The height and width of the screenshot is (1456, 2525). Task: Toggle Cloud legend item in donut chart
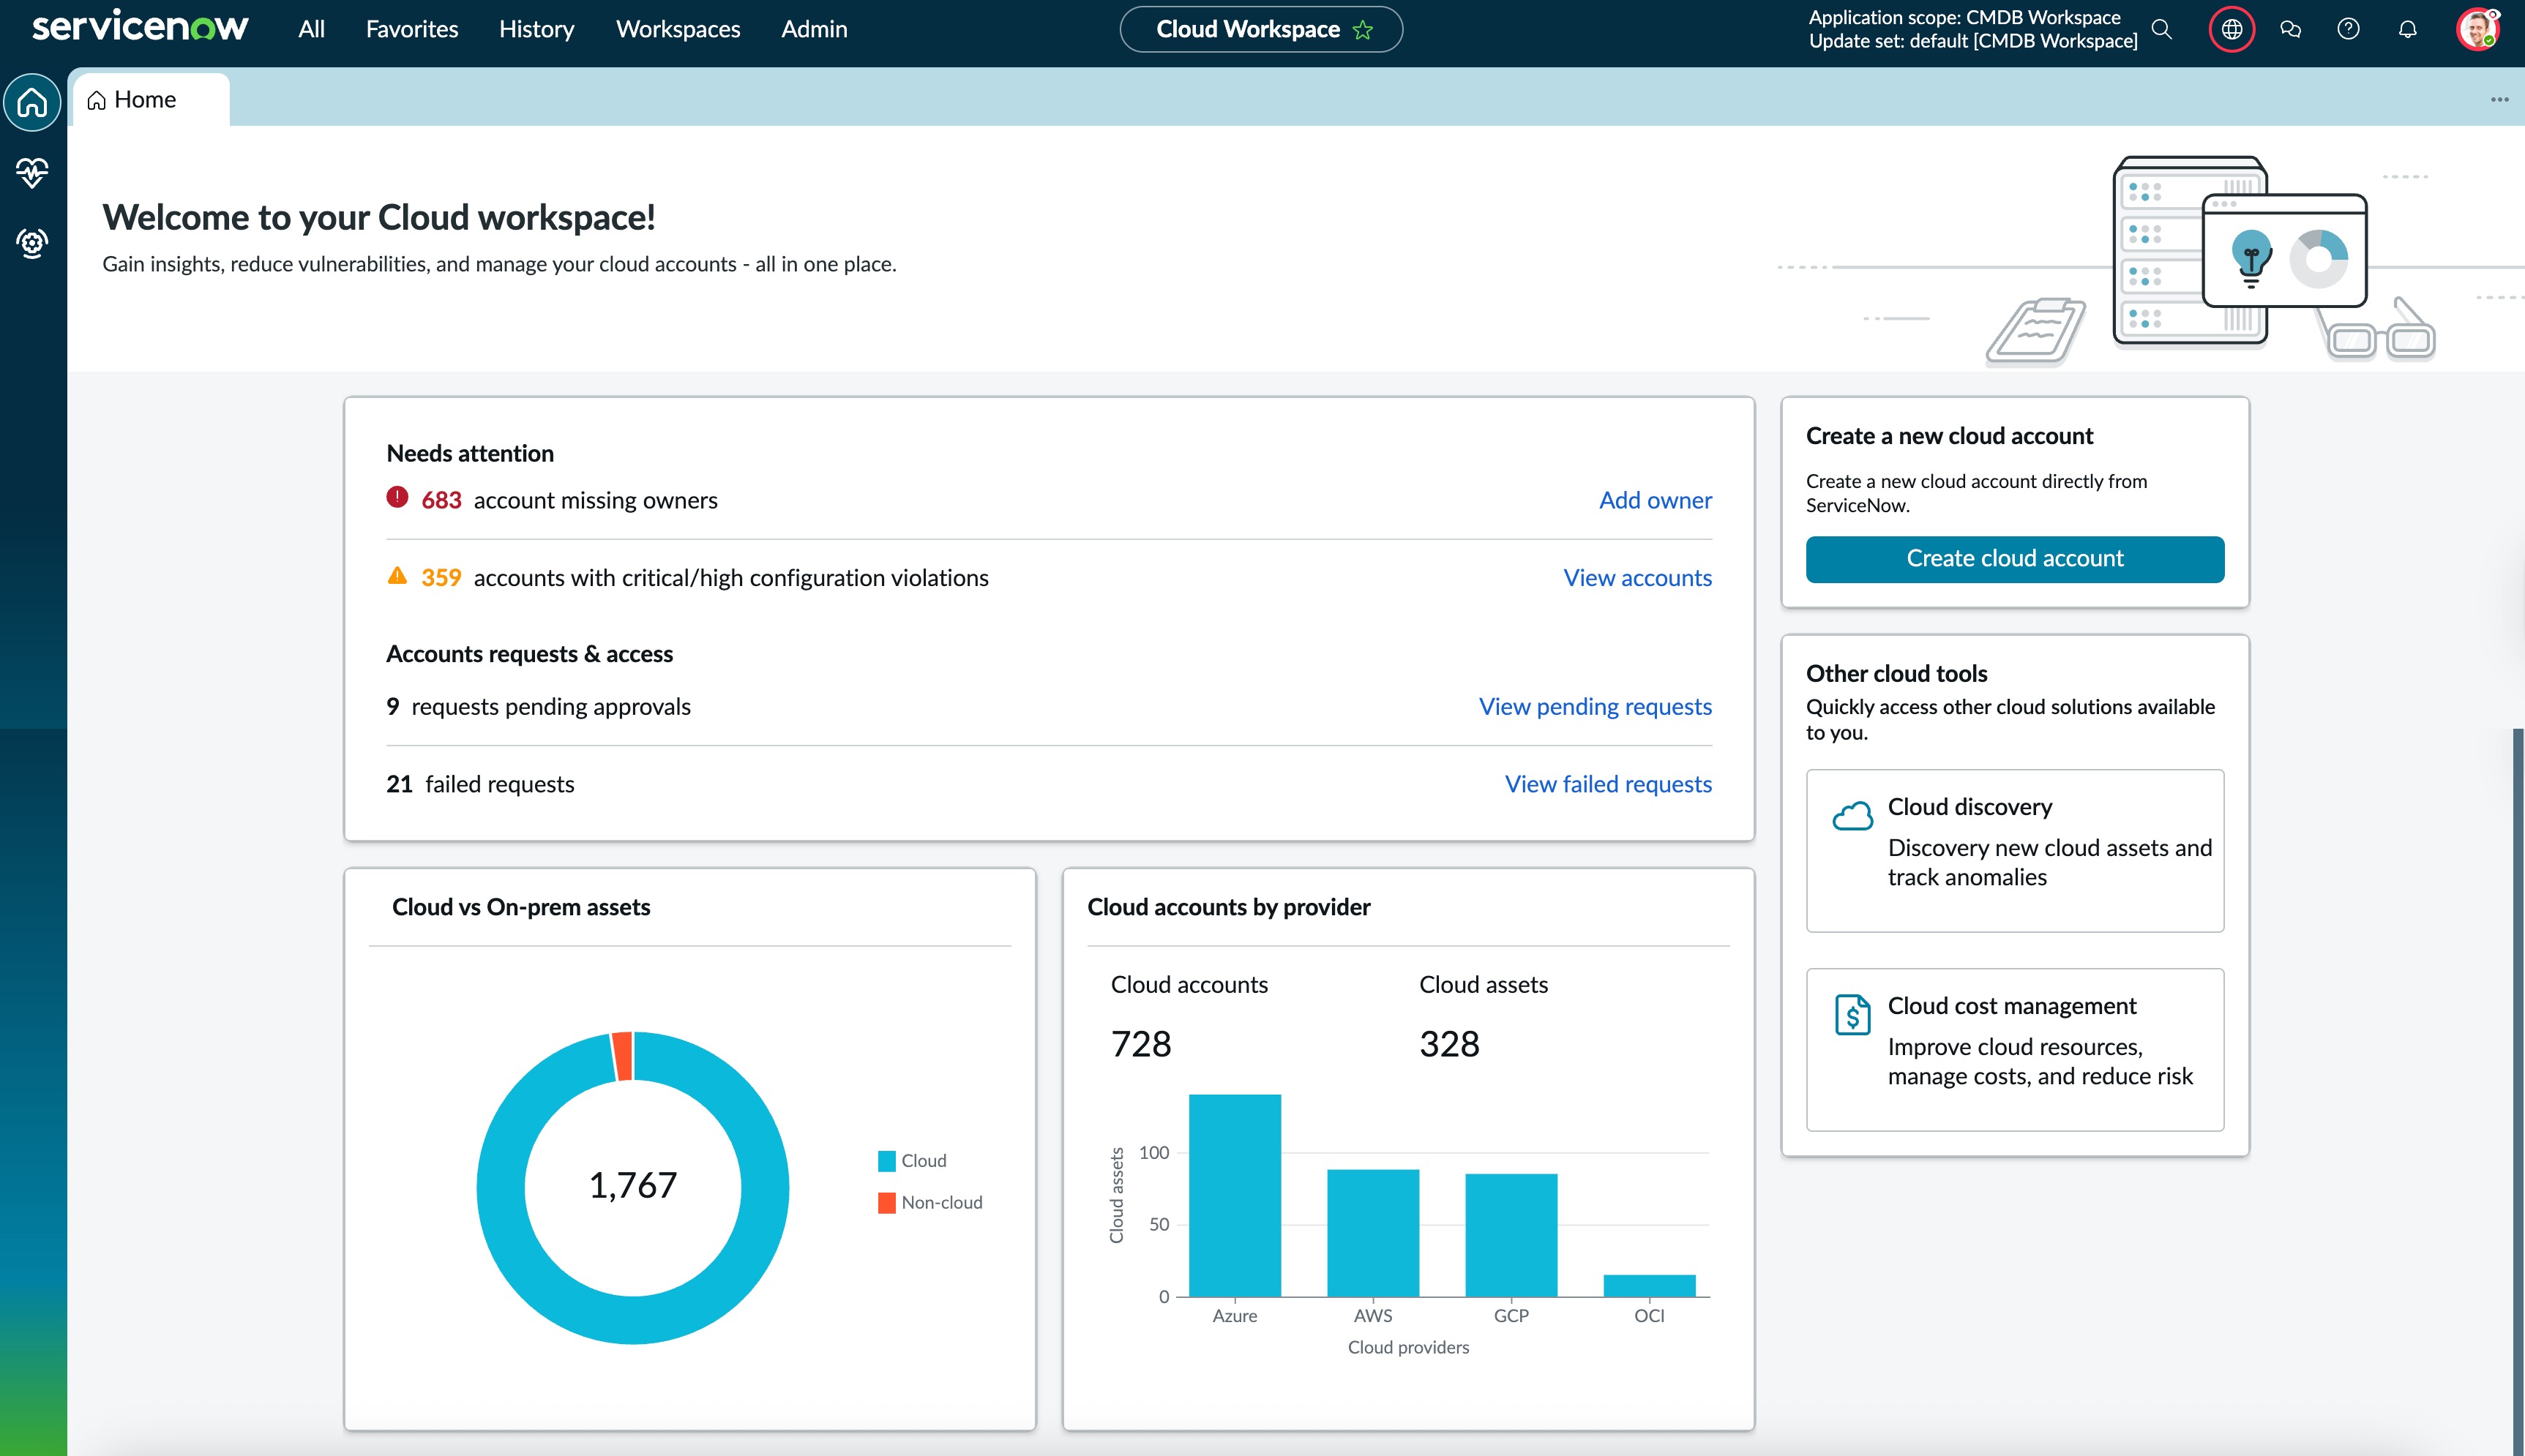tap(912, 1160)
